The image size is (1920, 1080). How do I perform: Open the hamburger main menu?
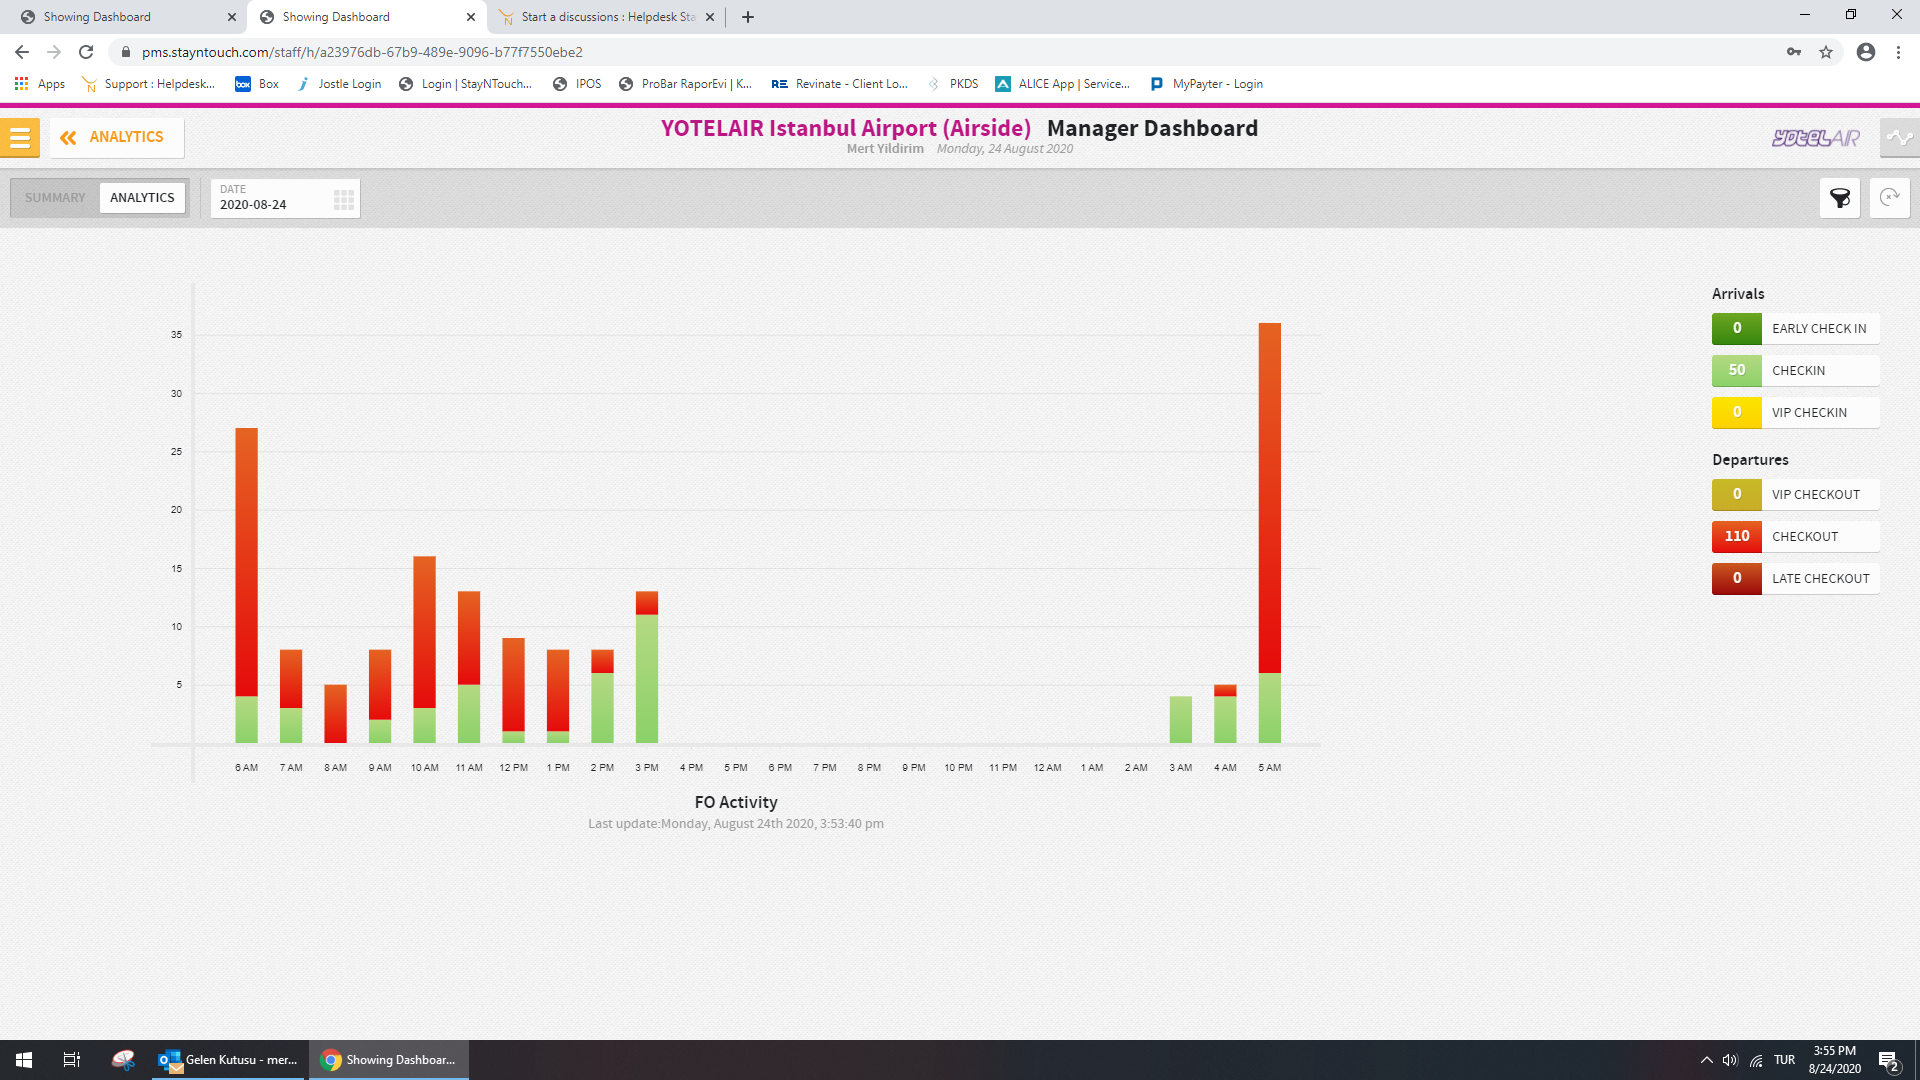tap(20, 138)
